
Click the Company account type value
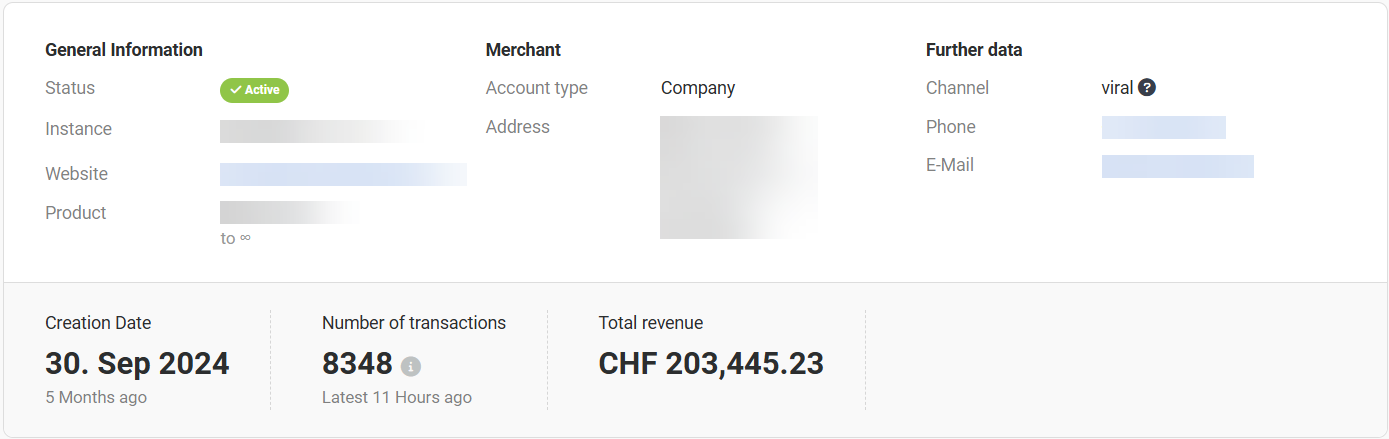pyautogui.click(x=698, y=88)
